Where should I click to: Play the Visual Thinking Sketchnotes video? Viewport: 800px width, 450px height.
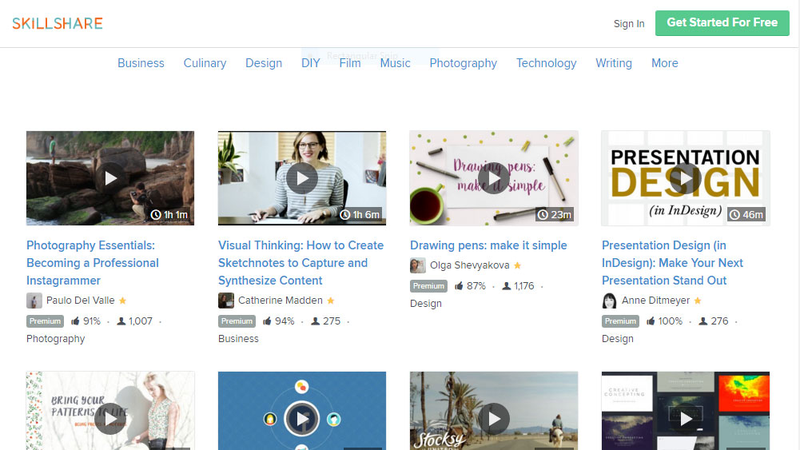pyautogui.click(x=302, y=178)
